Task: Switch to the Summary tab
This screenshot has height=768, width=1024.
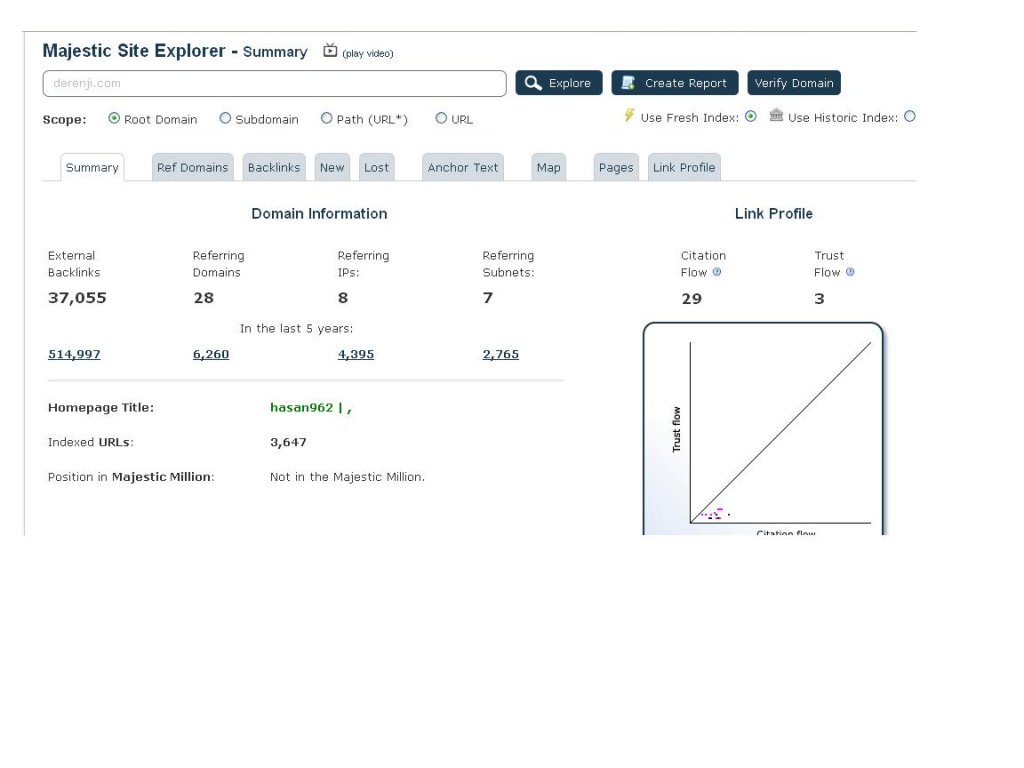Action: 92,168
